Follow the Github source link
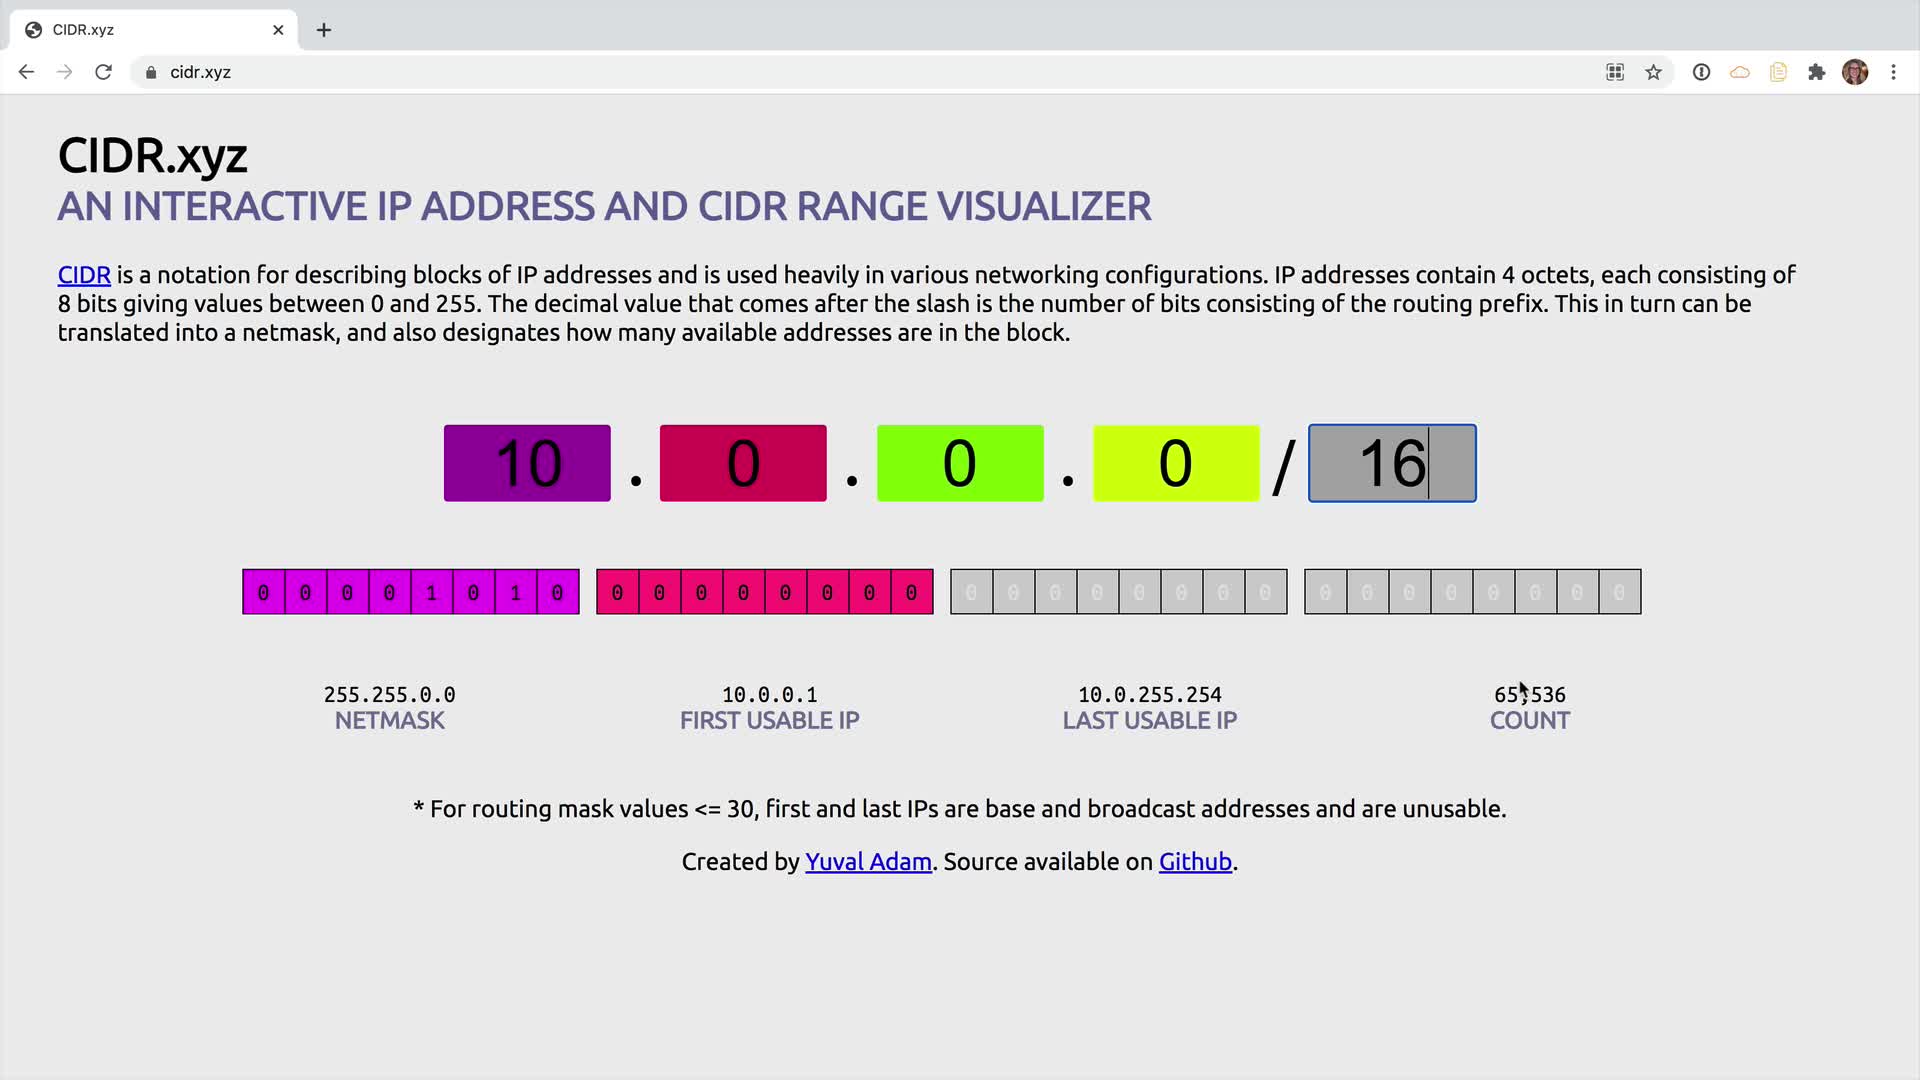This screenshot has width=1920, height=1080. [1195, 862]
